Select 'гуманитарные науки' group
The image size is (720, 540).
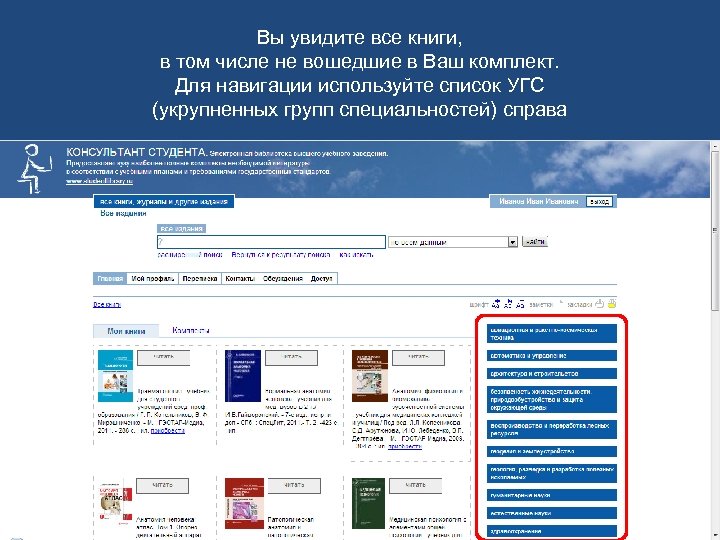coord(551,495)
